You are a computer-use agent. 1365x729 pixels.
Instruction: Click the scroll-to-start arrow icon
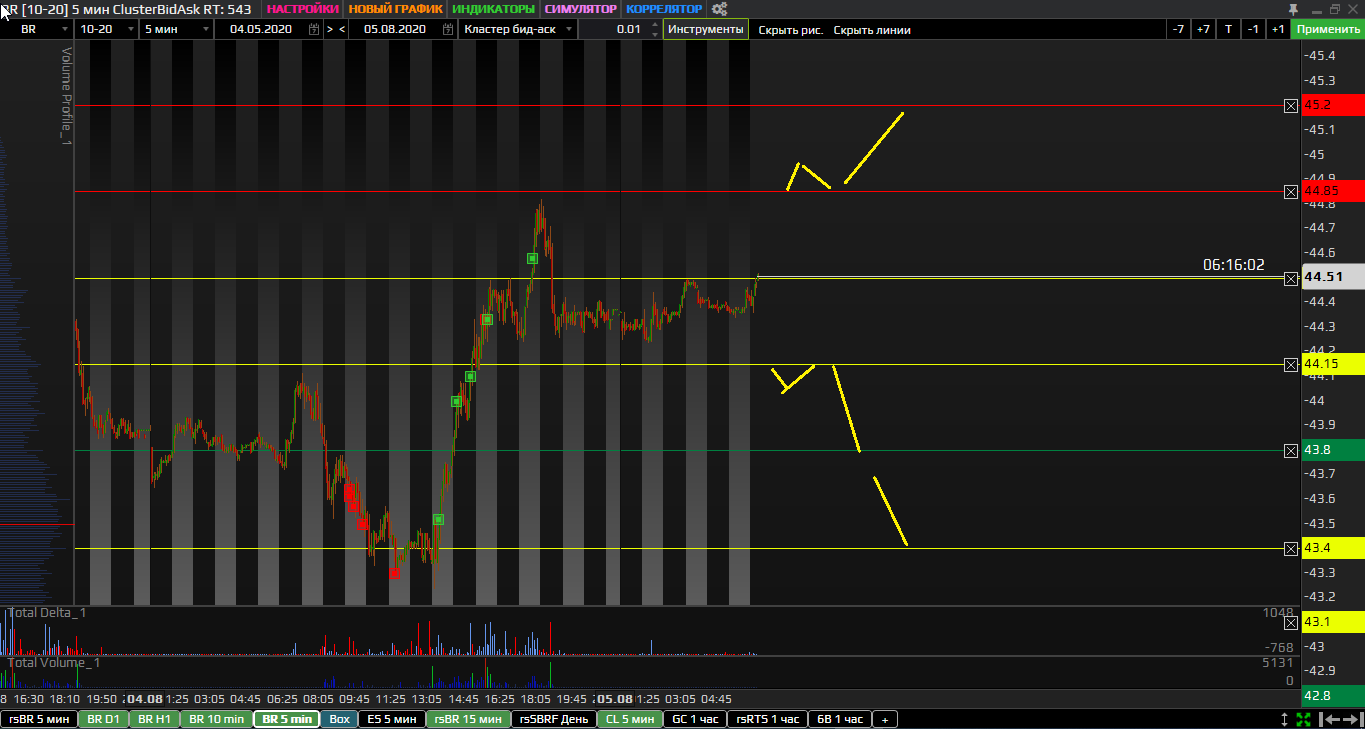tap(1329, 719)
